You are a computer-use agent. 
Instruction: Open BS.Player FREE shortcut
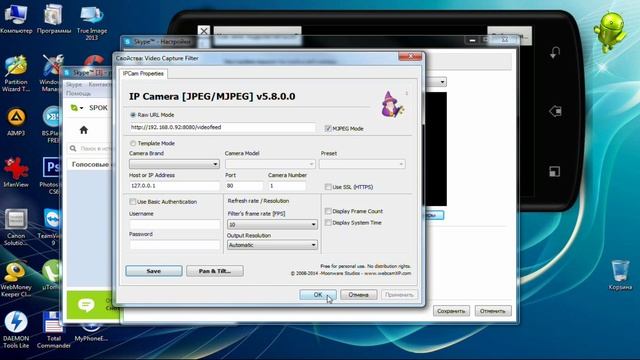tap(51, 124)
